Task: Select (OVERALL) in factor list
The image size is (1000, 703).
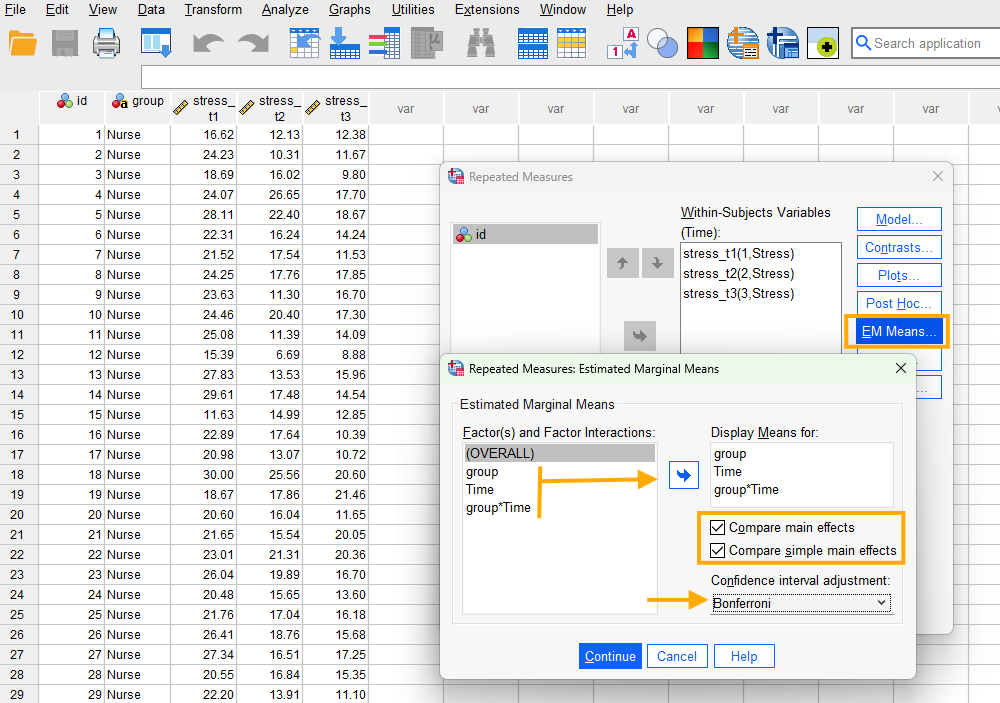Action: click(559, 453)
